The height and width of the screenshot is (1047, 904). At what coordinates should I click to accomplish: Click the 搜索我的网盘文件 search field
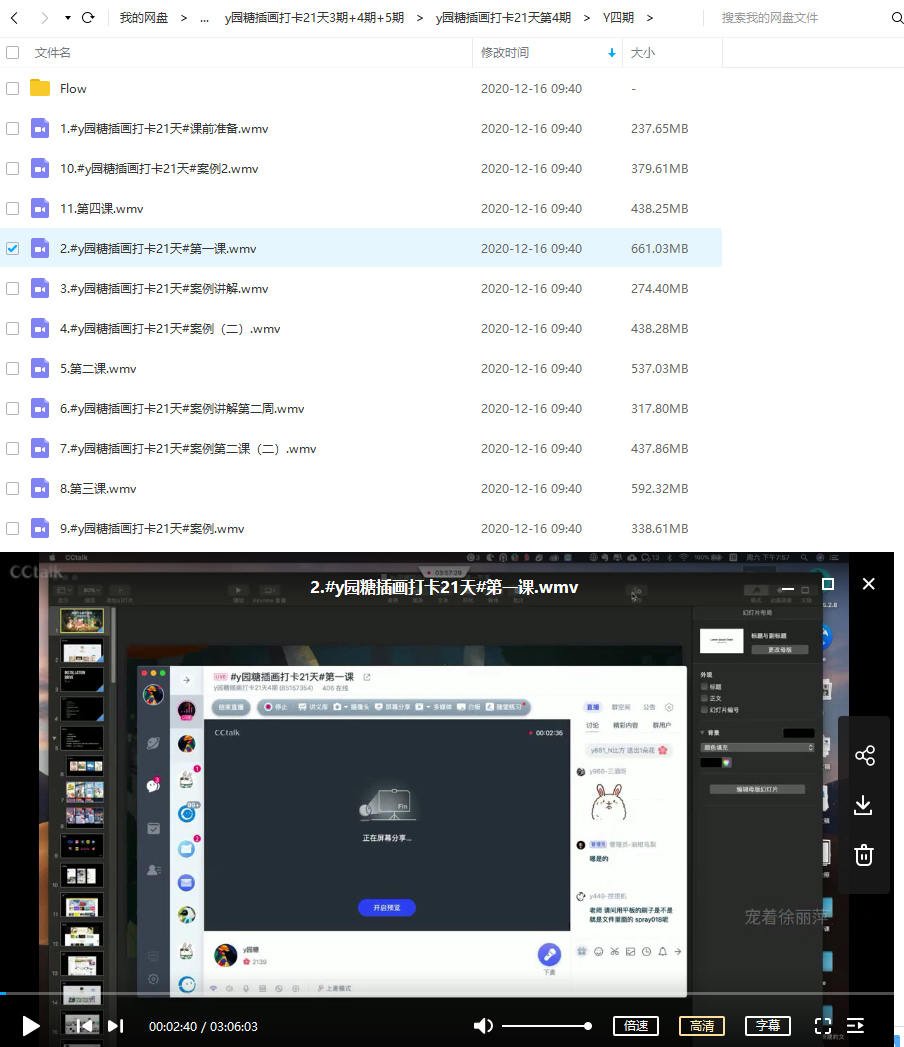coord(769,18)
